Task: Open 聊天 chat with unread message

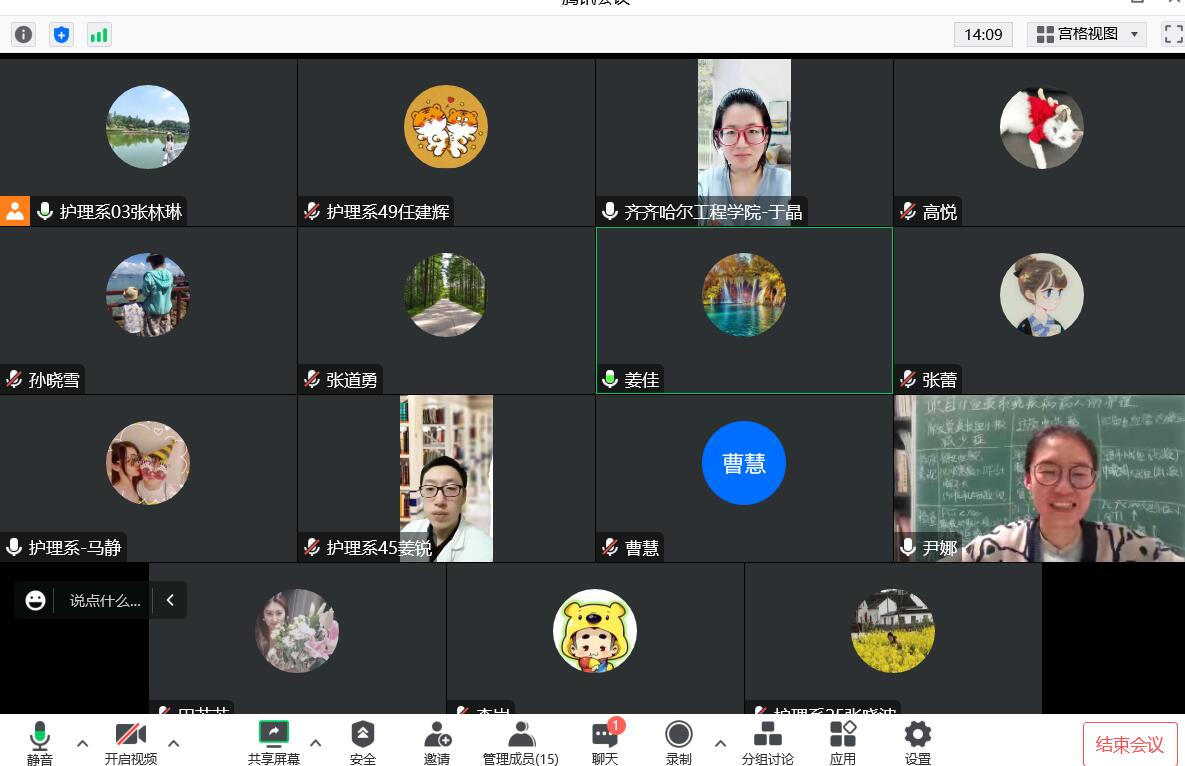Action: (605, 742)
